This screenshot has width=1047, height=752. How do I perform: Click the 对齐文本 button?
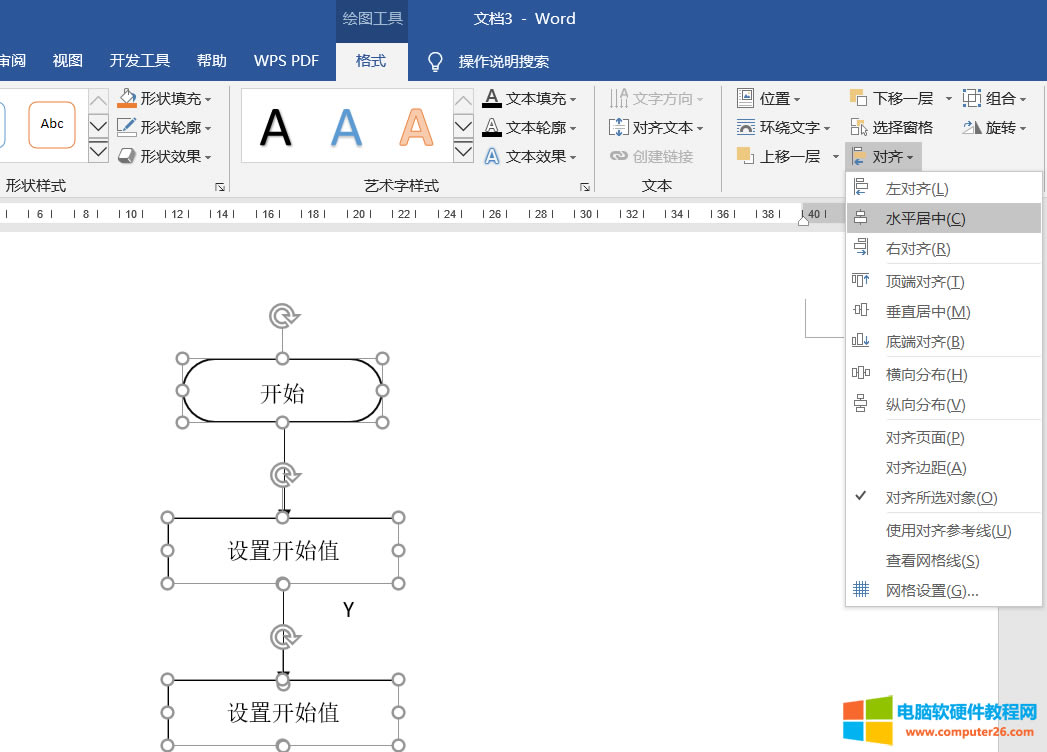pos(656,128)
